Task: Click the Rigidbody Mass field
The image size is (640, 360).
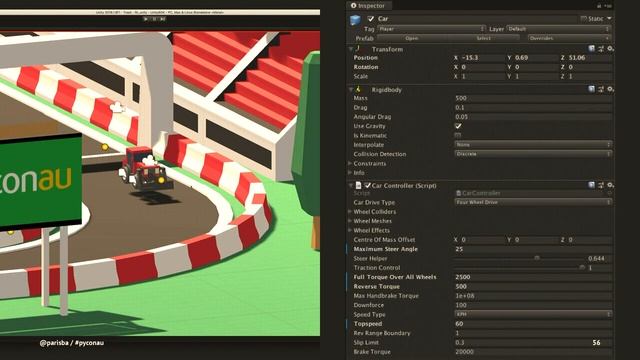Action: [x=533, y=98]
